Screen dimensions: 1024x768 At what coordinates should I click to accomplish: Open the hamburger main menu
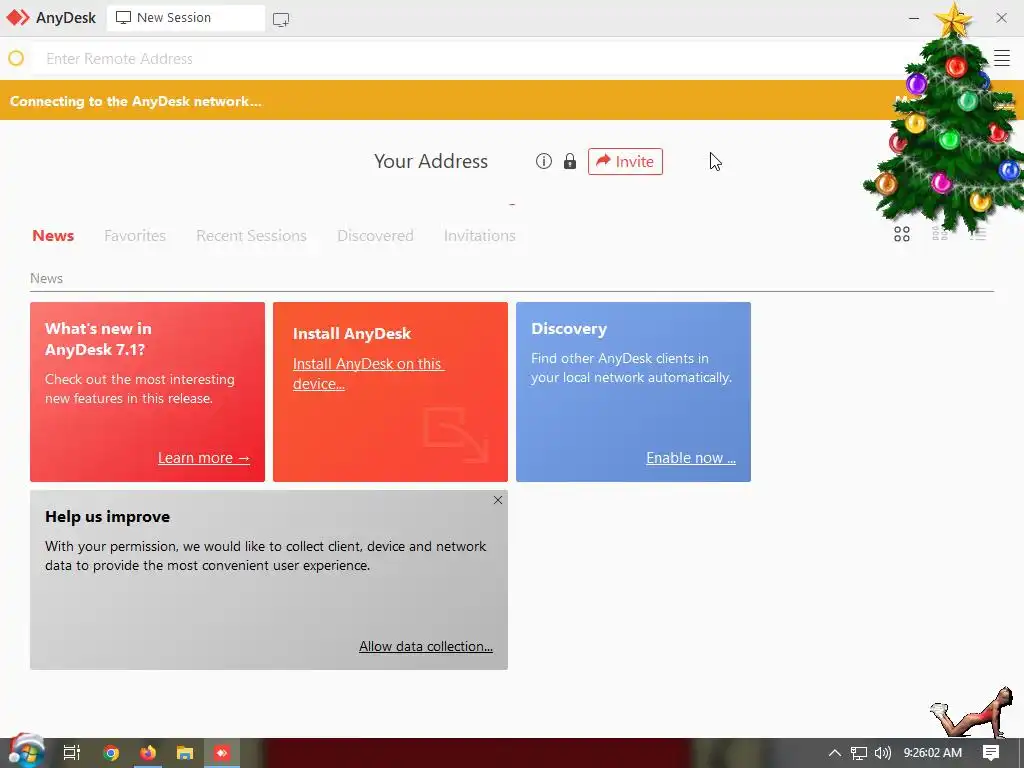[1002, 58]
